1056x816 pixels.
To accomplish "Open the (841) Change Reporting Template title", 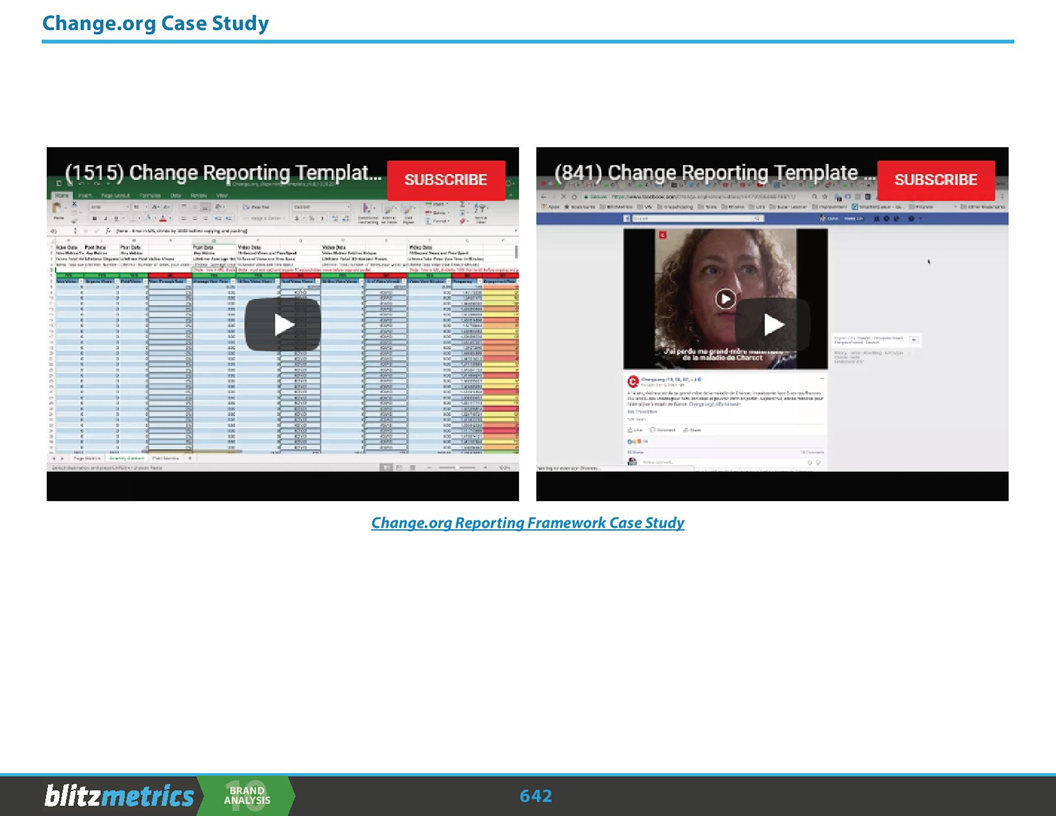I will coord(714,173).
